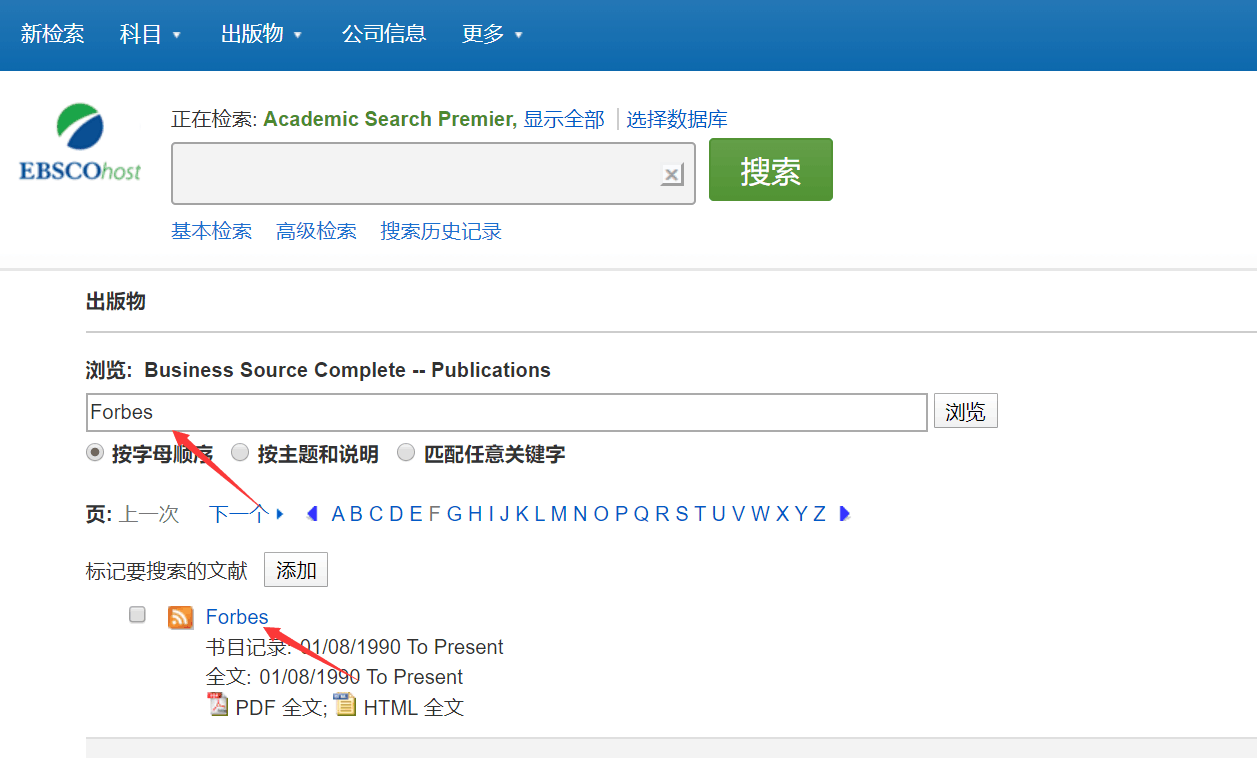This screenshot has width=1257, height=758.
Task: Go to next alphabet set arrow after Z
Action: [845, 514]
